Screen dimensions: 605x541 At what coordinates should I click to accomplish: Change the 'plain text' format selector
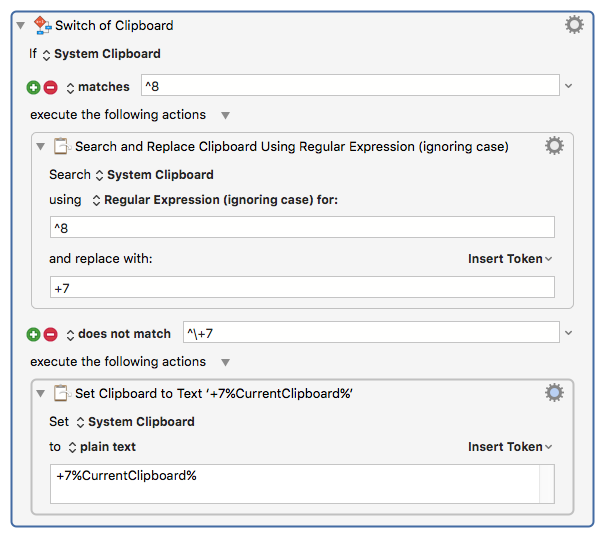(102, 447)
